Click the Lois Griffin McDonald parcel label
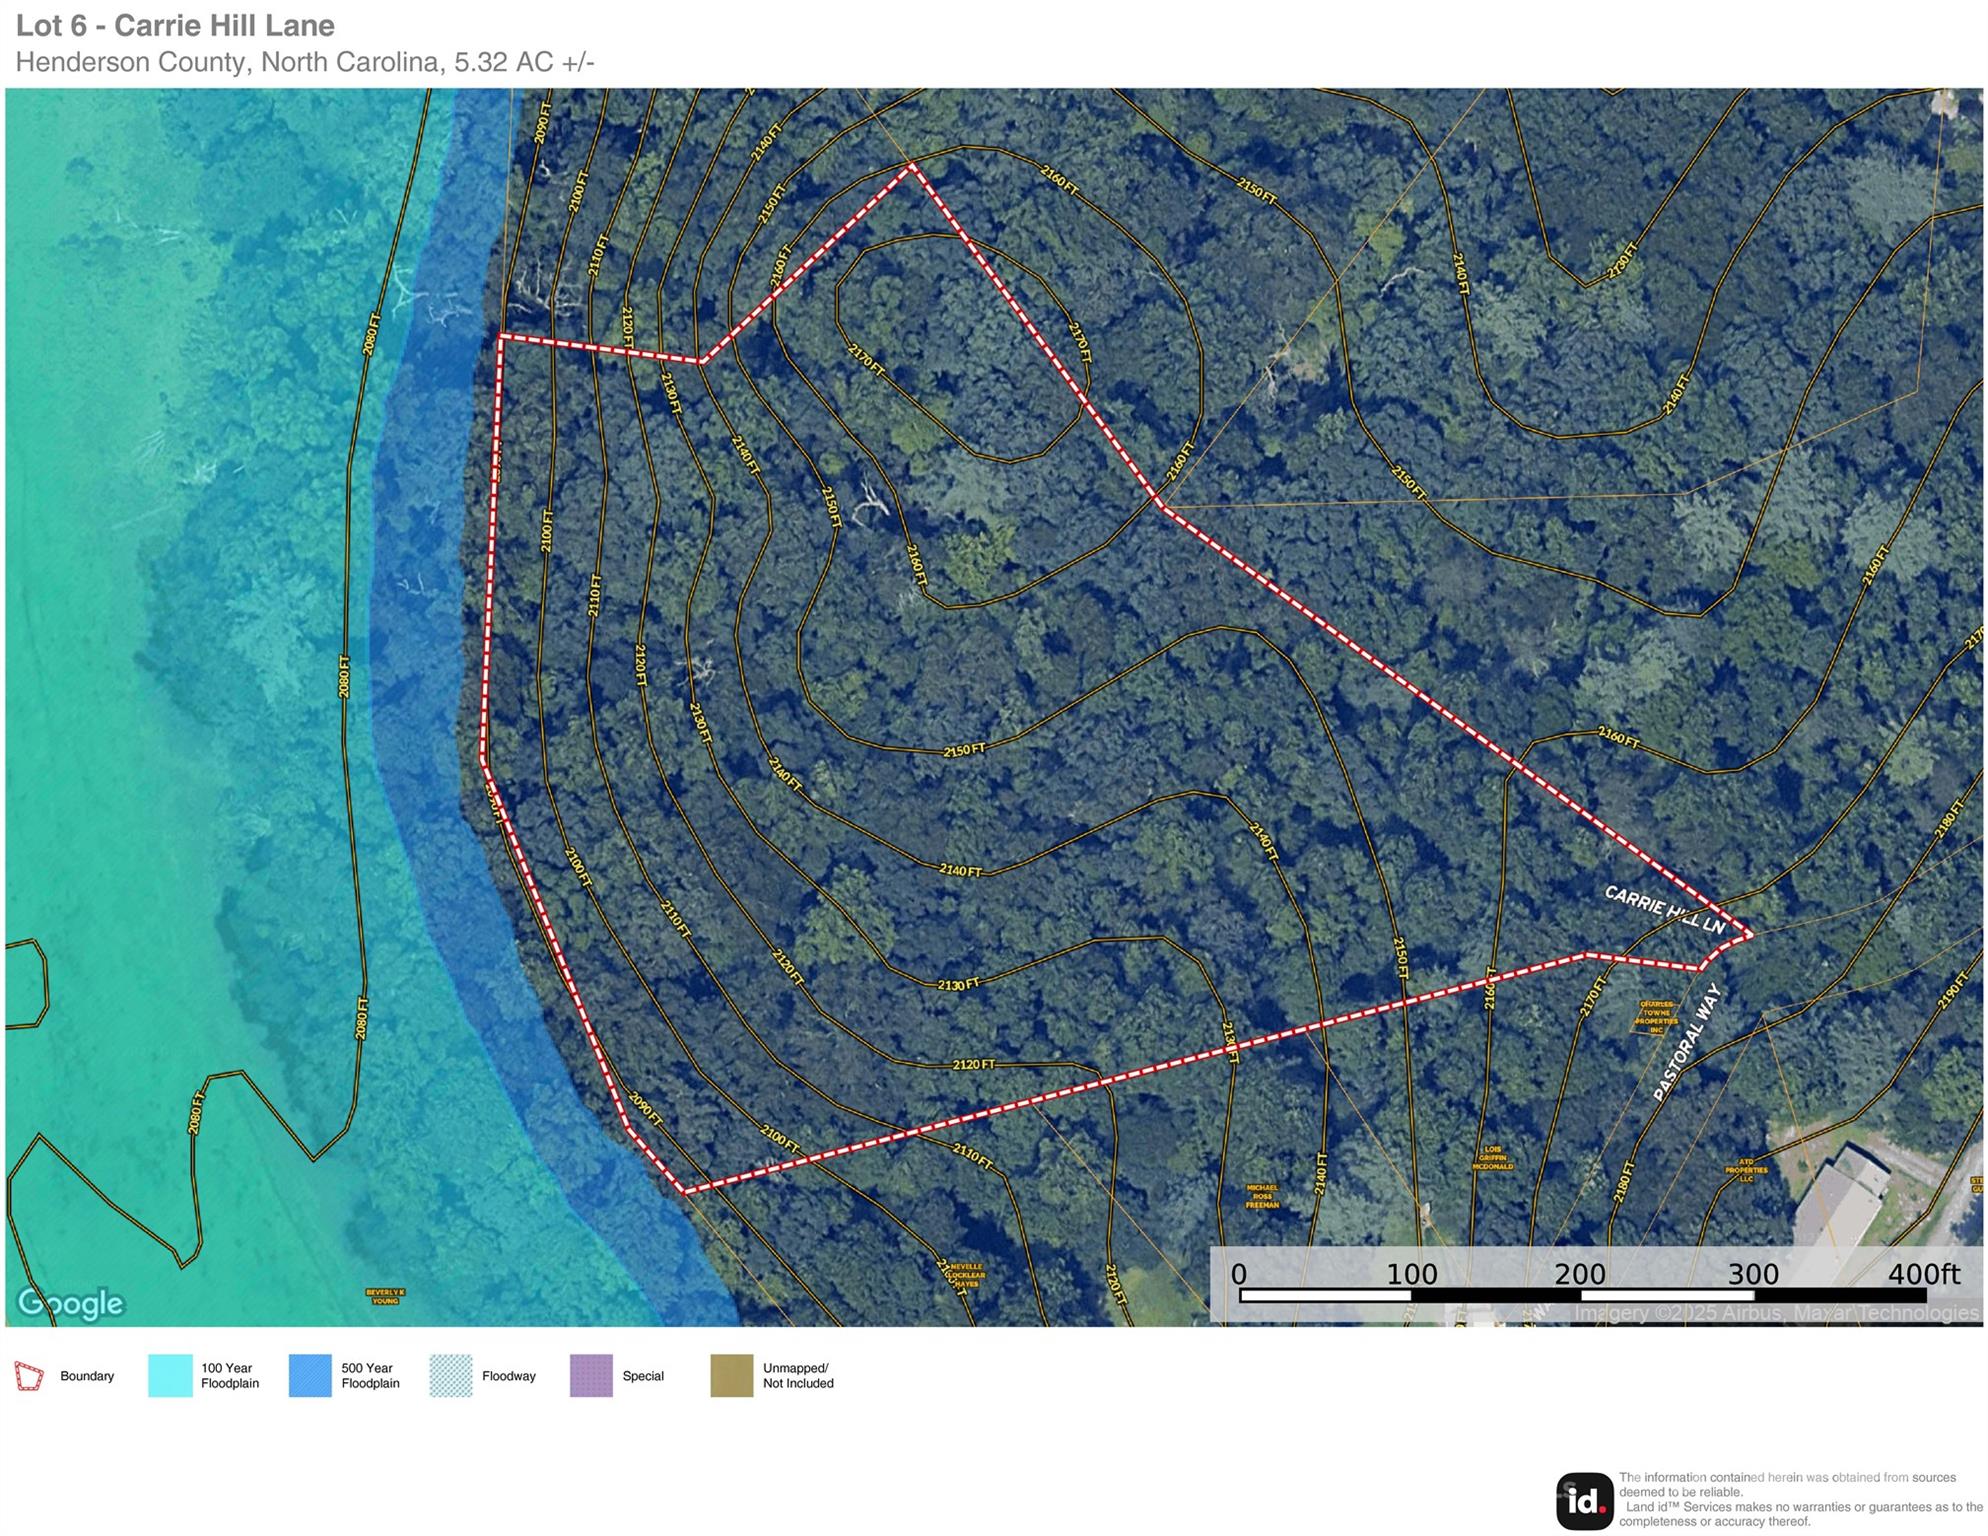The width and height of the screenshot is (1988, 1536). tap(1492, 1158)
